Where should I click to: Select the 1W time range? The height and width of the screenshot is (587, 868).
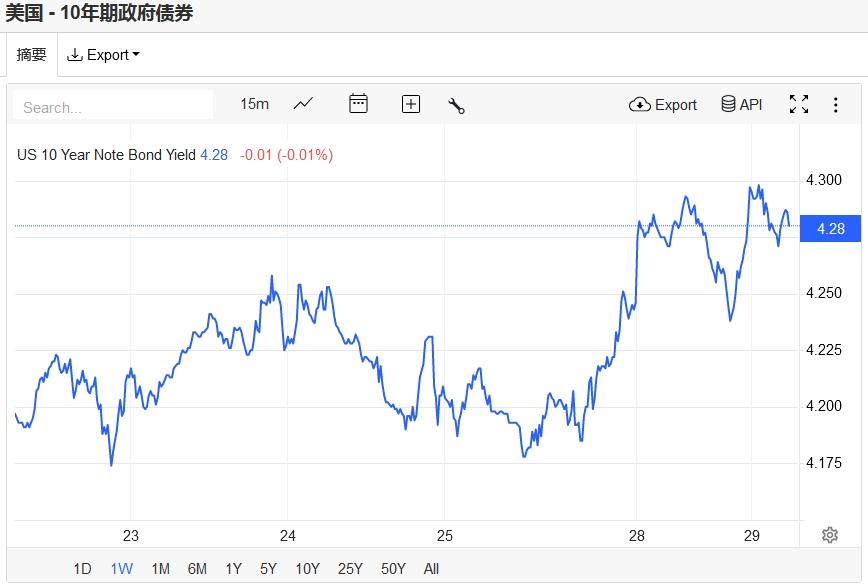[121, 569]
